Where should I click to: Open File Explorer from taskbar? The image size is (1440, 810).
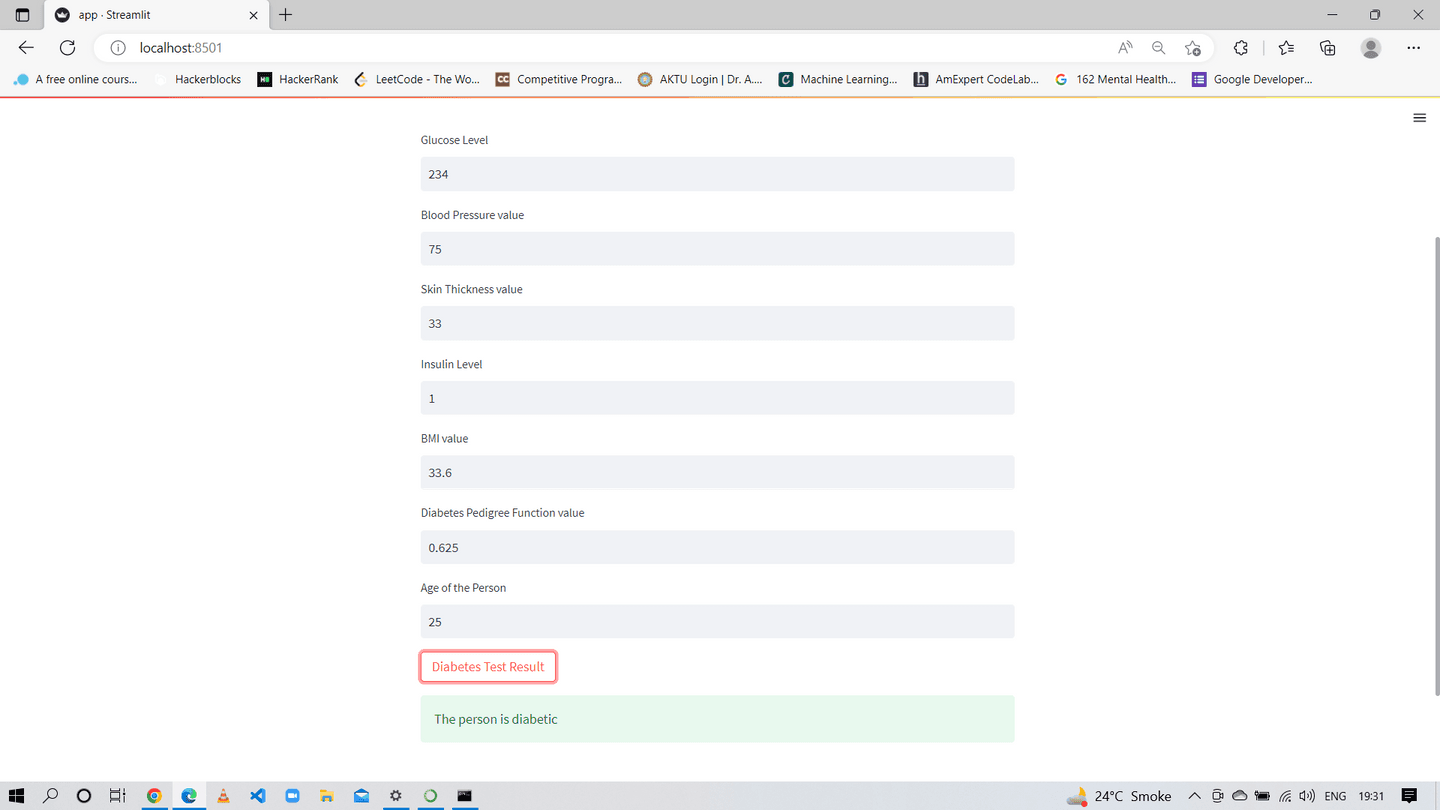tap(327, 796)
